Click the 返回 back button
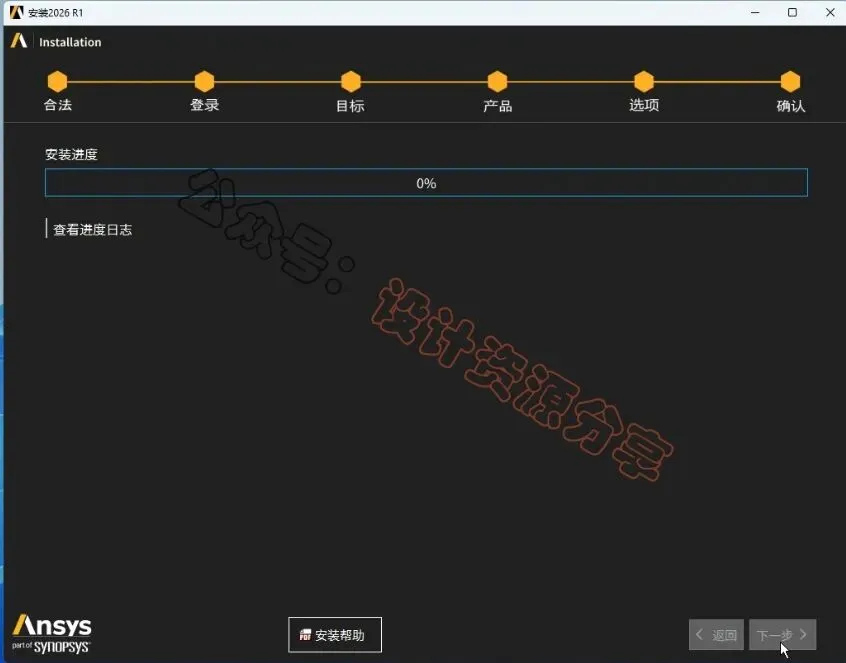Screen dimensions: 846x663 point(717,635)
